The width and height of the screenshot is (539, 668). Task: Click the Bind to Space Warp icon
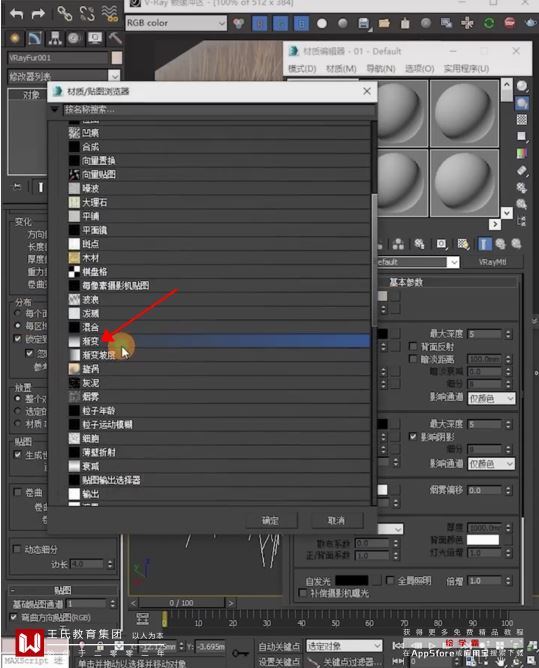click(110, 14)
